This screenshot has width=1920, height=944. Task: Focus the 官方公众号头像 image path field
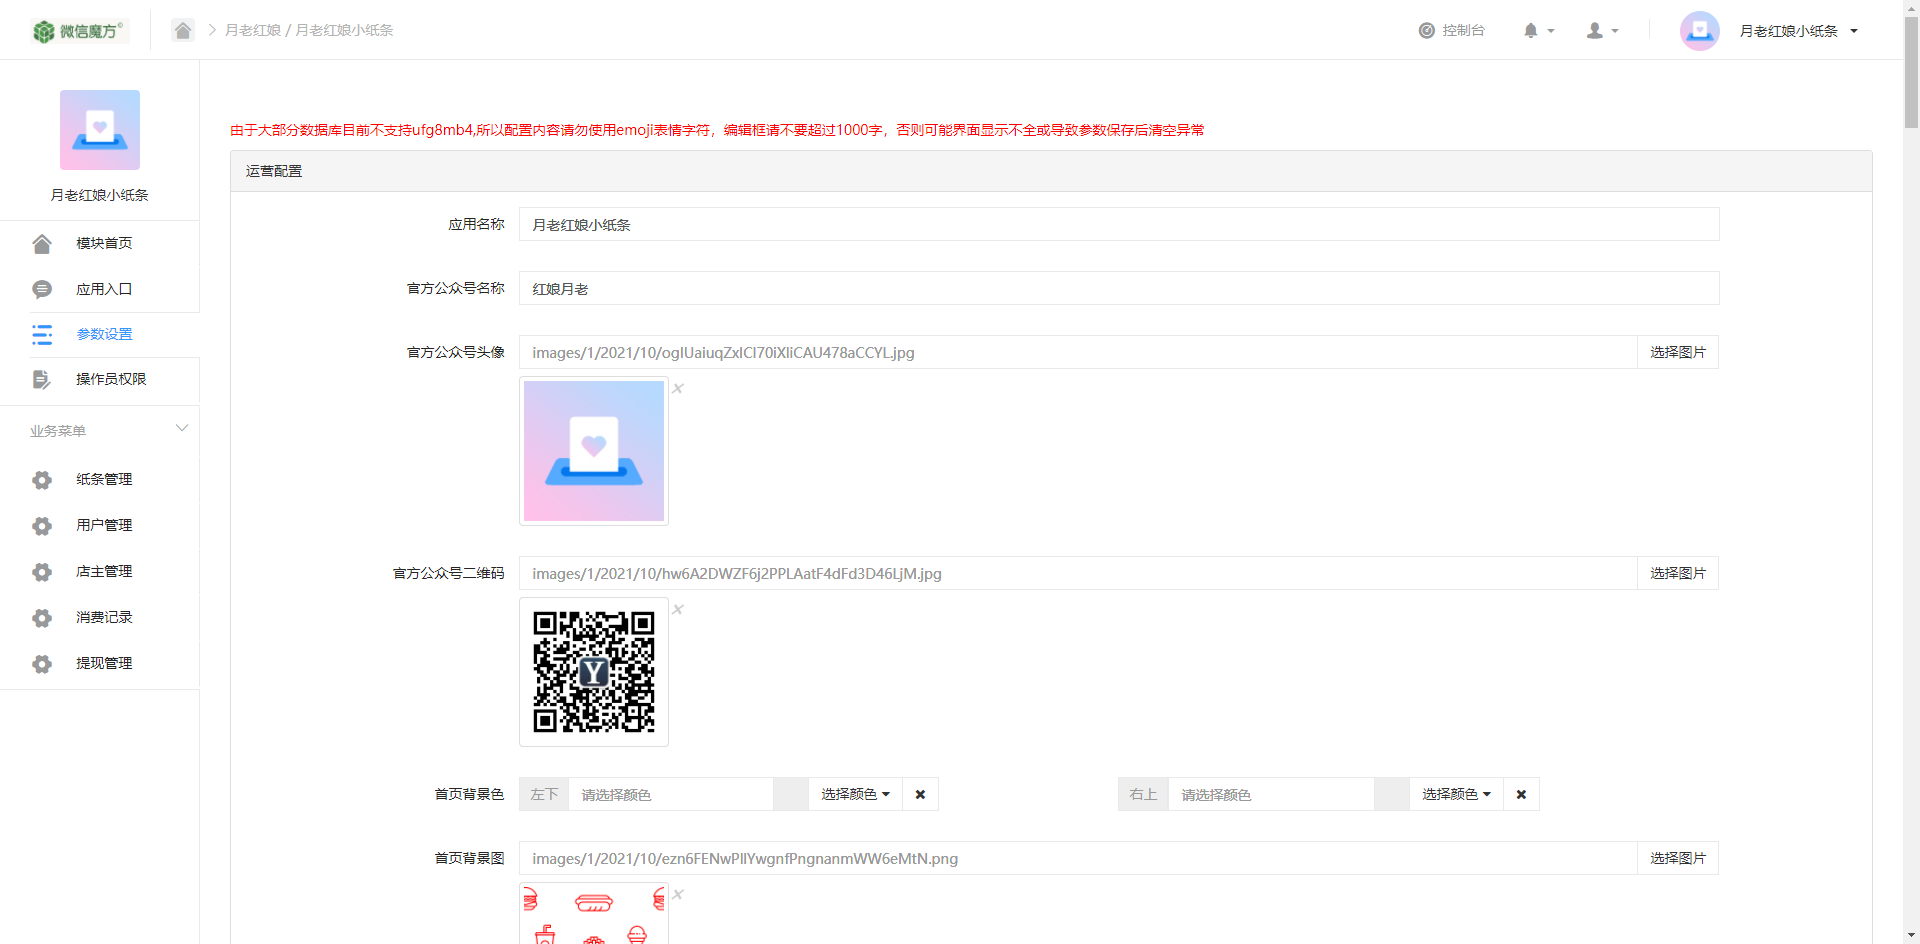1078,352
